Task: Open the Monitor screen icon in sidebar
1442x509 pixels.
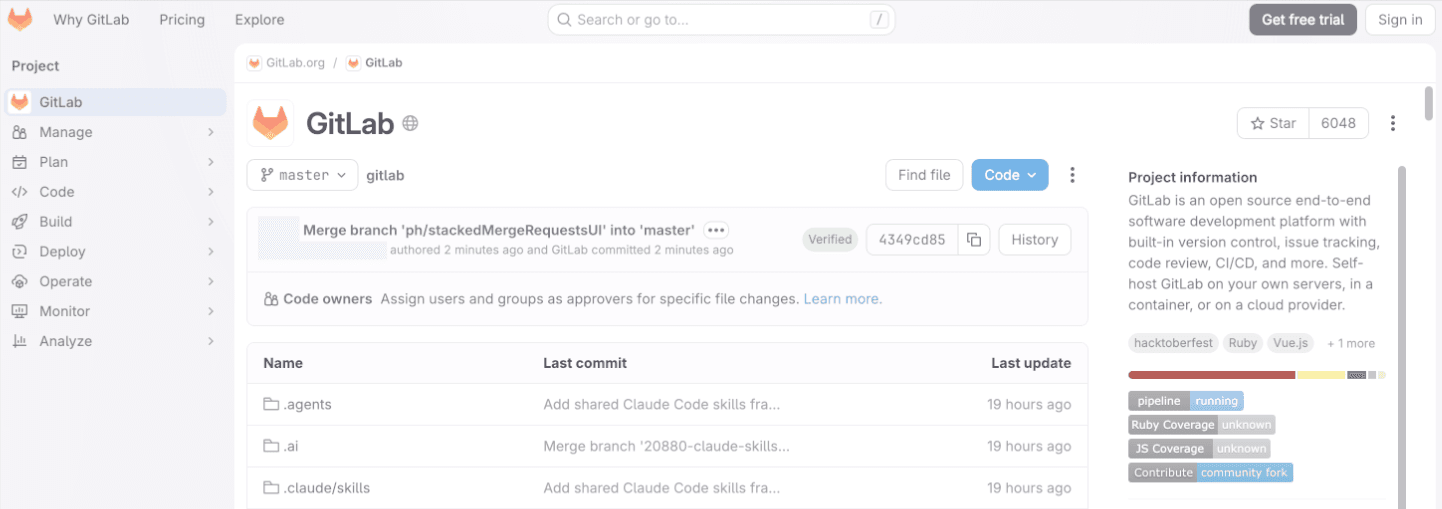Action: (x=19, y=311)
